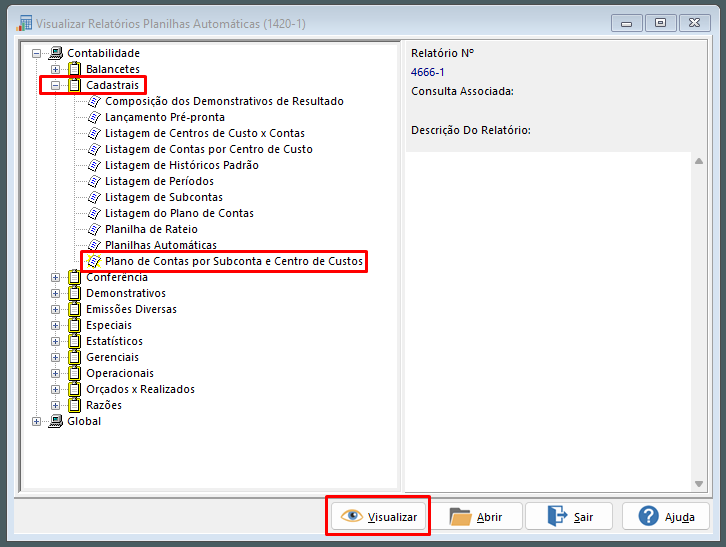Image resolution: width=726 pixels, height=547 pixels.
Task: Click the Balancetes clipboard icon
Action: (75, 69)
